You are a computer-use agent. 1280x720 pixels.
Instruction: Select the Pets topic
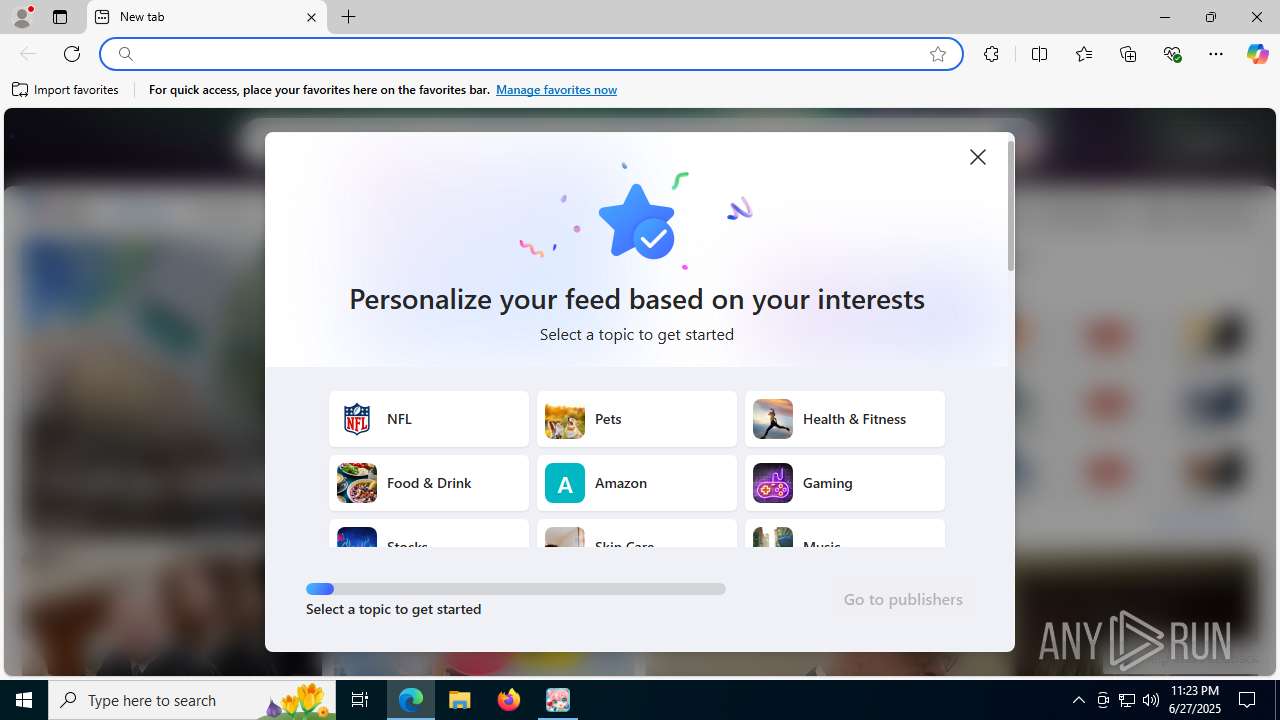coord(637,419)
